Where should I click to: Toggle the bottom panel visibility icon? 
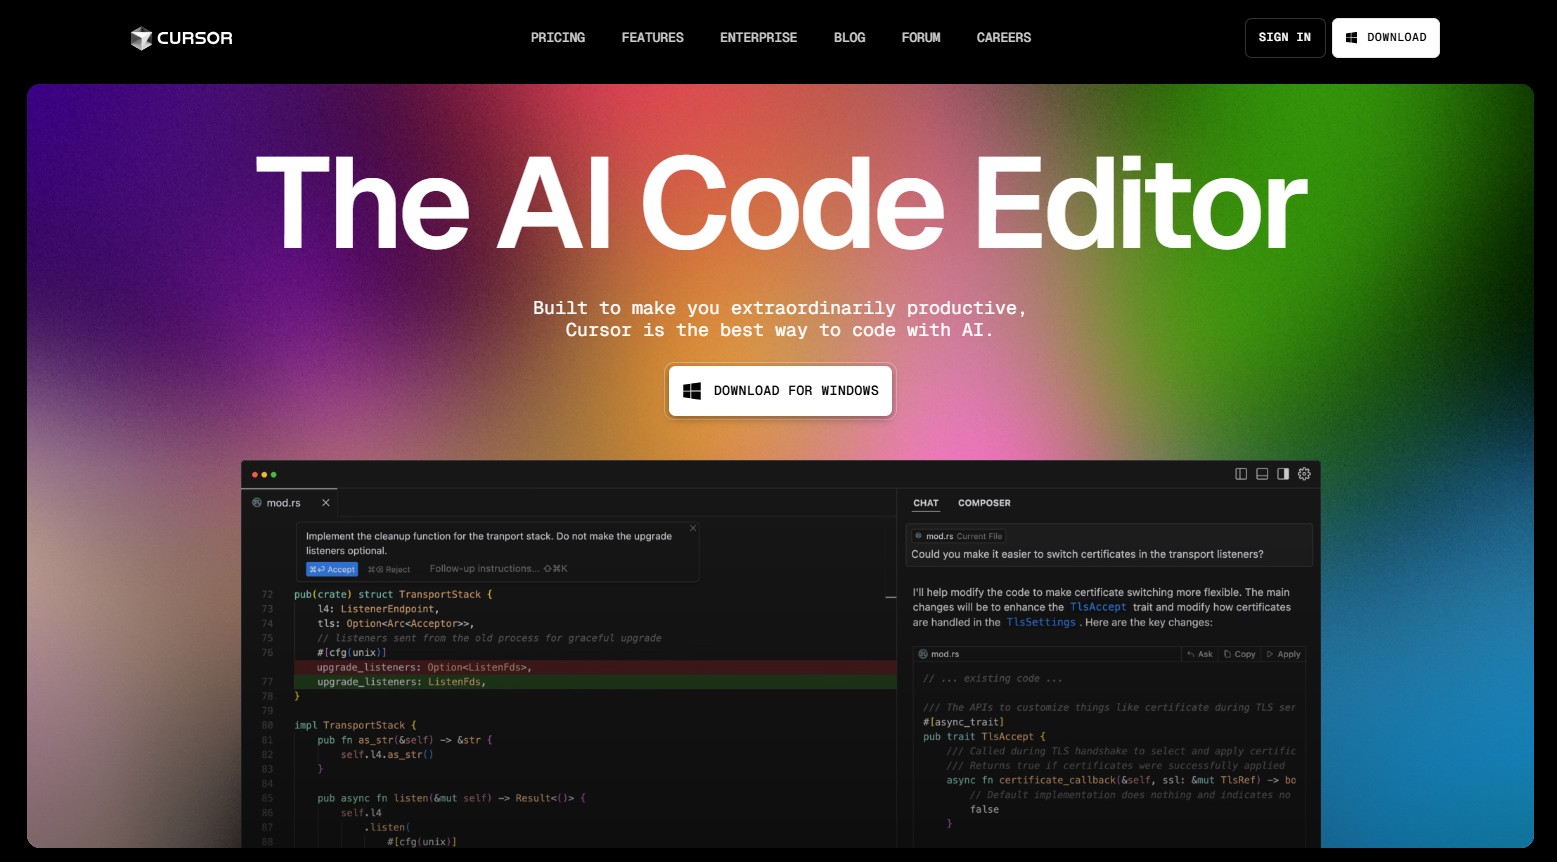(1261, 474)
